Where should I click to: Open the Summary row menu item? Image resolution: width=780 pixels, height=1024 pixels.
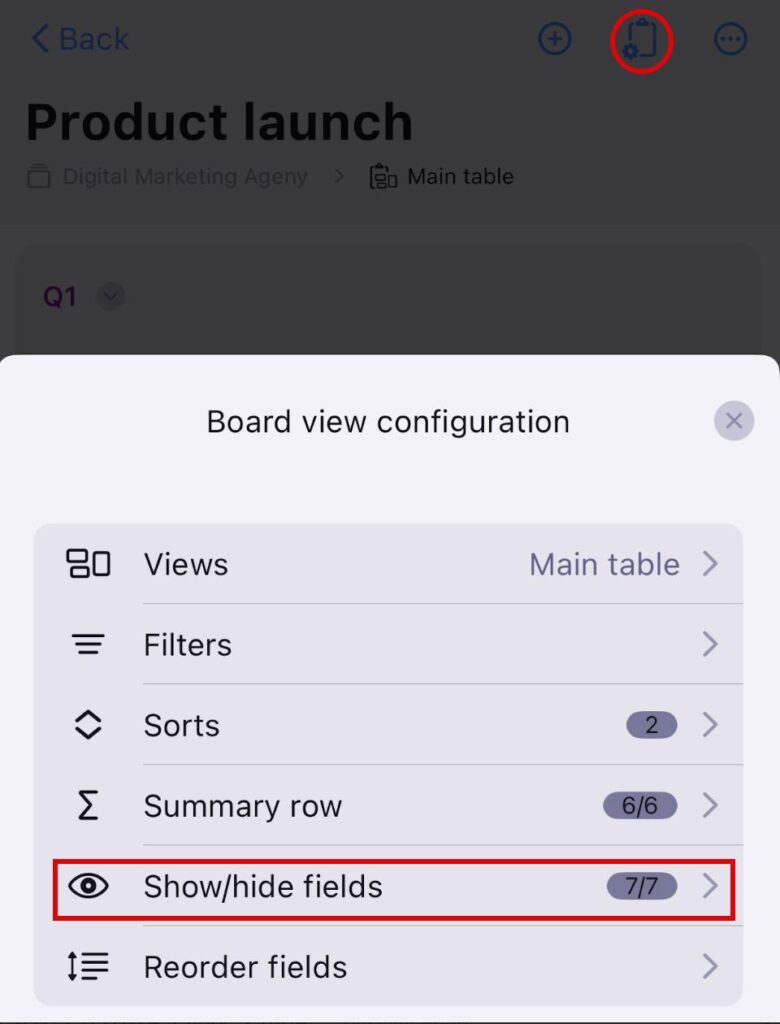click(x=243, y=806)
